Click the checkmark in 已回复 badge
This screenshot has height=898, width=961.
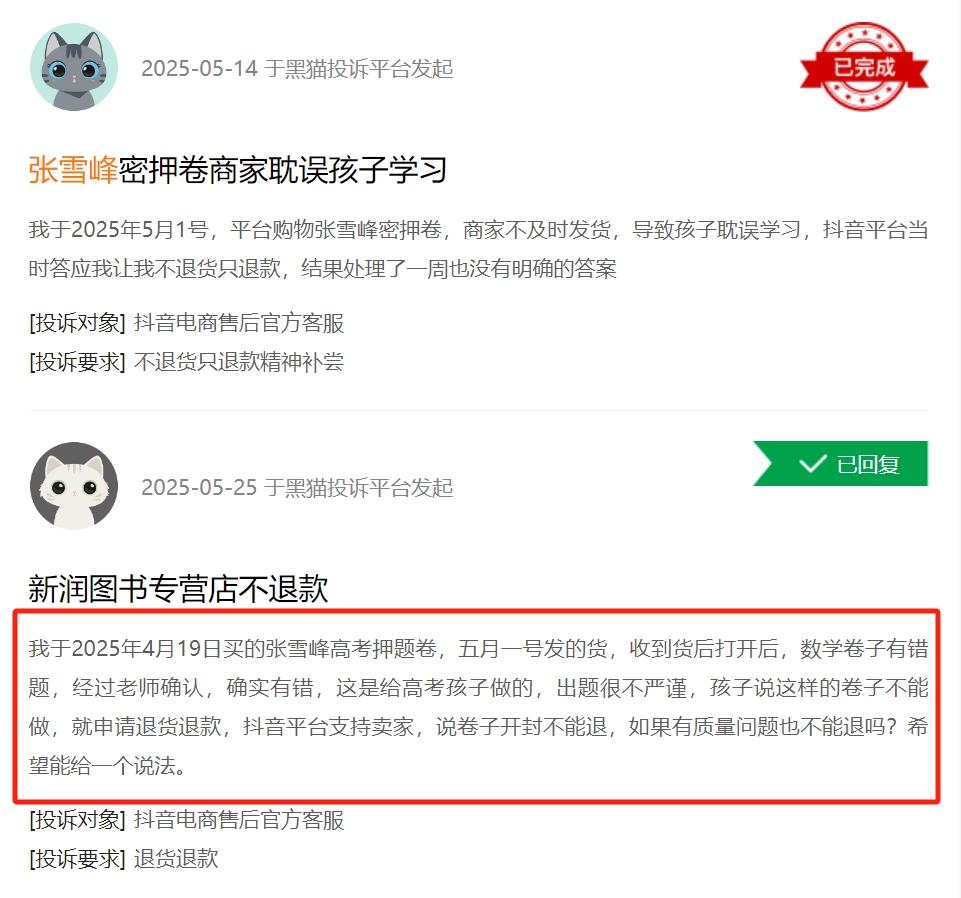point(813,463)
